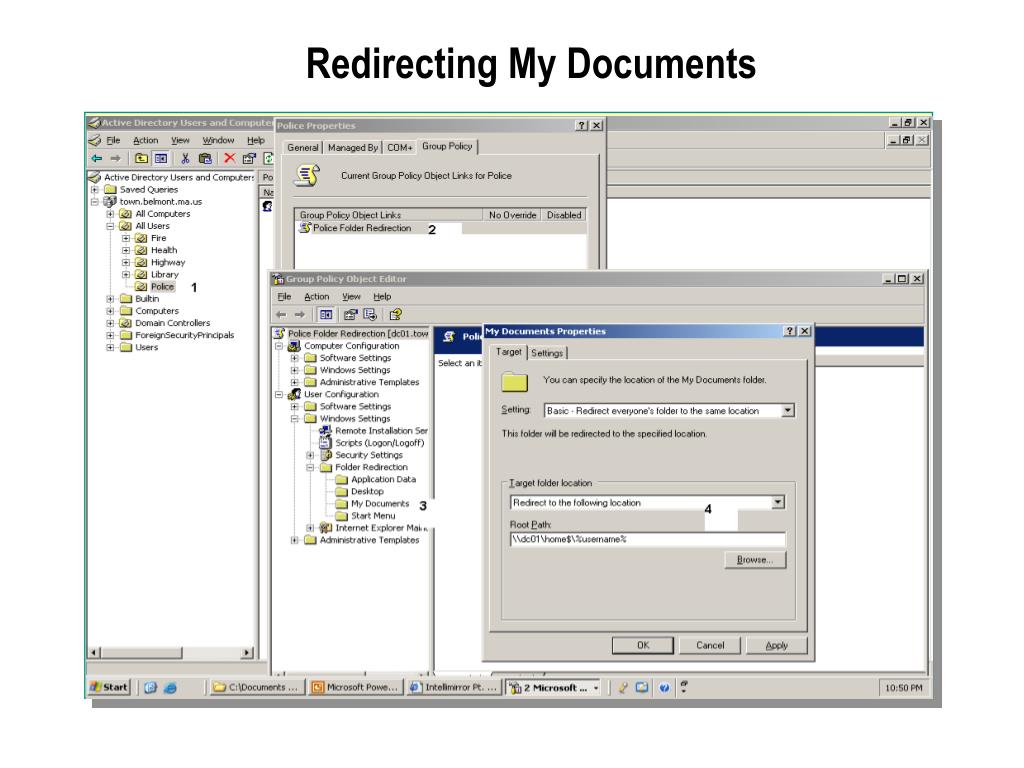
Task: Click Back arrow in Group Policy Object Editor toolbar
Action: [x=281, y=315]
